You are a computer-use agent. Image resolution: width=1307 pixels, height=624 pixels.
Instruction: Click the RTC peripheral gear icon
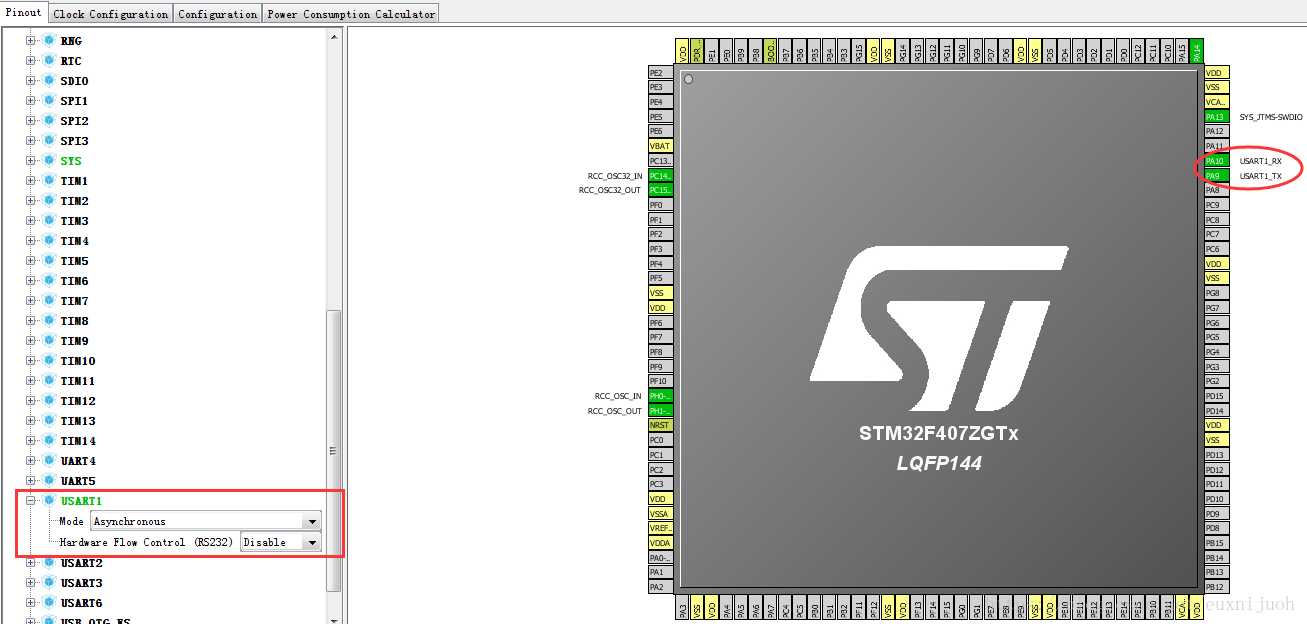[x=48, y=61]
